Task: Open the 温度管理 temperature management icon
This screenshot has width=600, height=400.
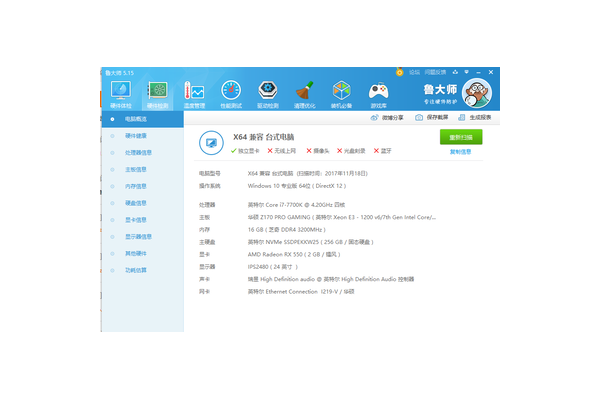Action: tap(194, 92)
